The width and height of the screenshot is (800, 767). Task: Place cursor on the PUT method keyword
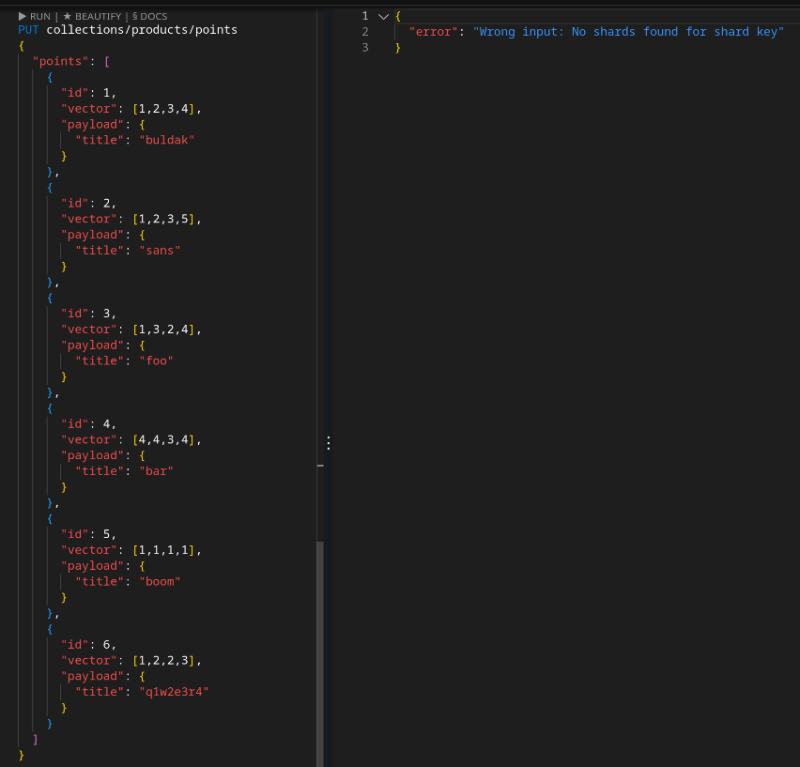[x=29, y=30]
